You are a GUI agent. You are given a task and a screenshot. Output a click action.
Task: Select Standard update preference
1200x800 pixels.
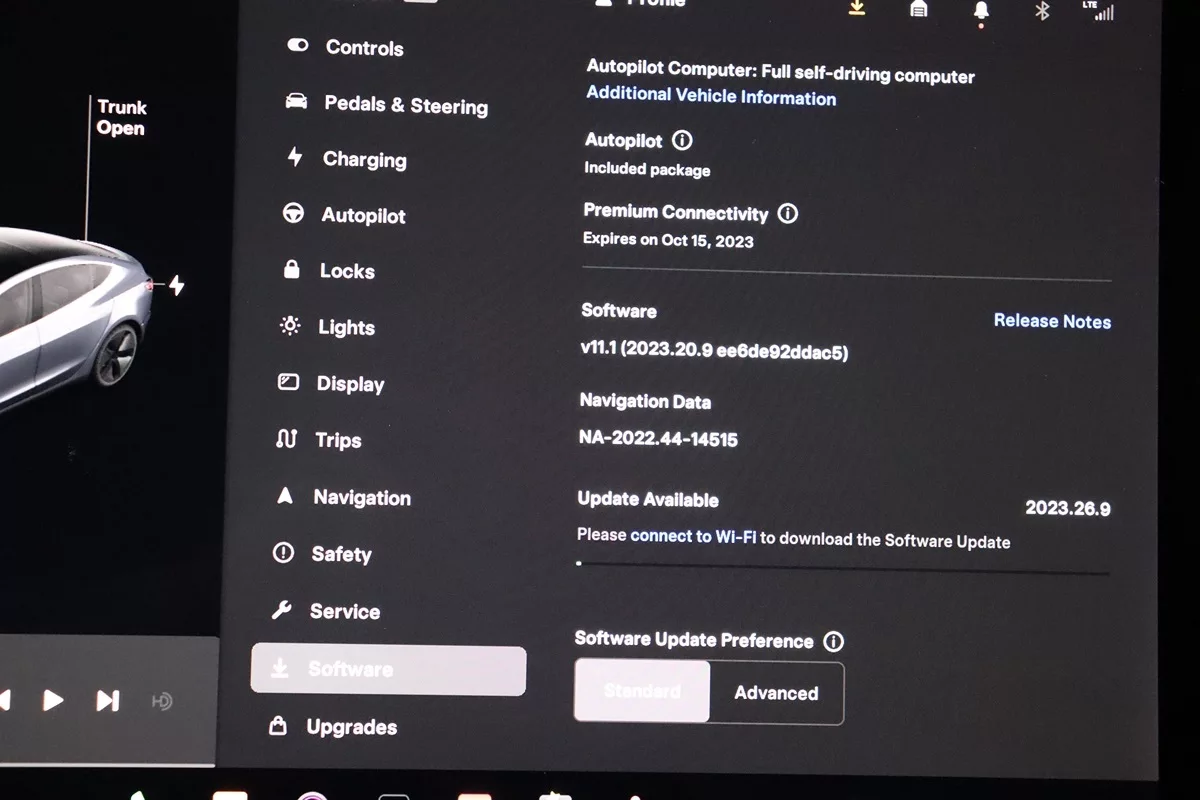(642, 691)
